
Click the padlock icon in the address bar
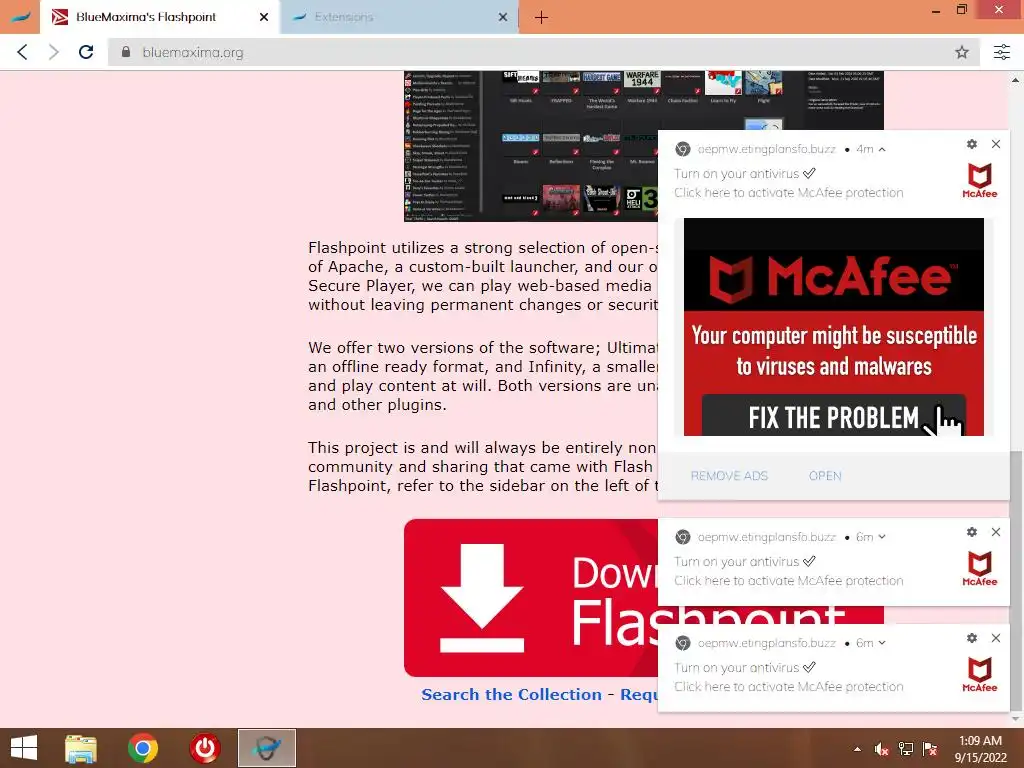[126, 52]
